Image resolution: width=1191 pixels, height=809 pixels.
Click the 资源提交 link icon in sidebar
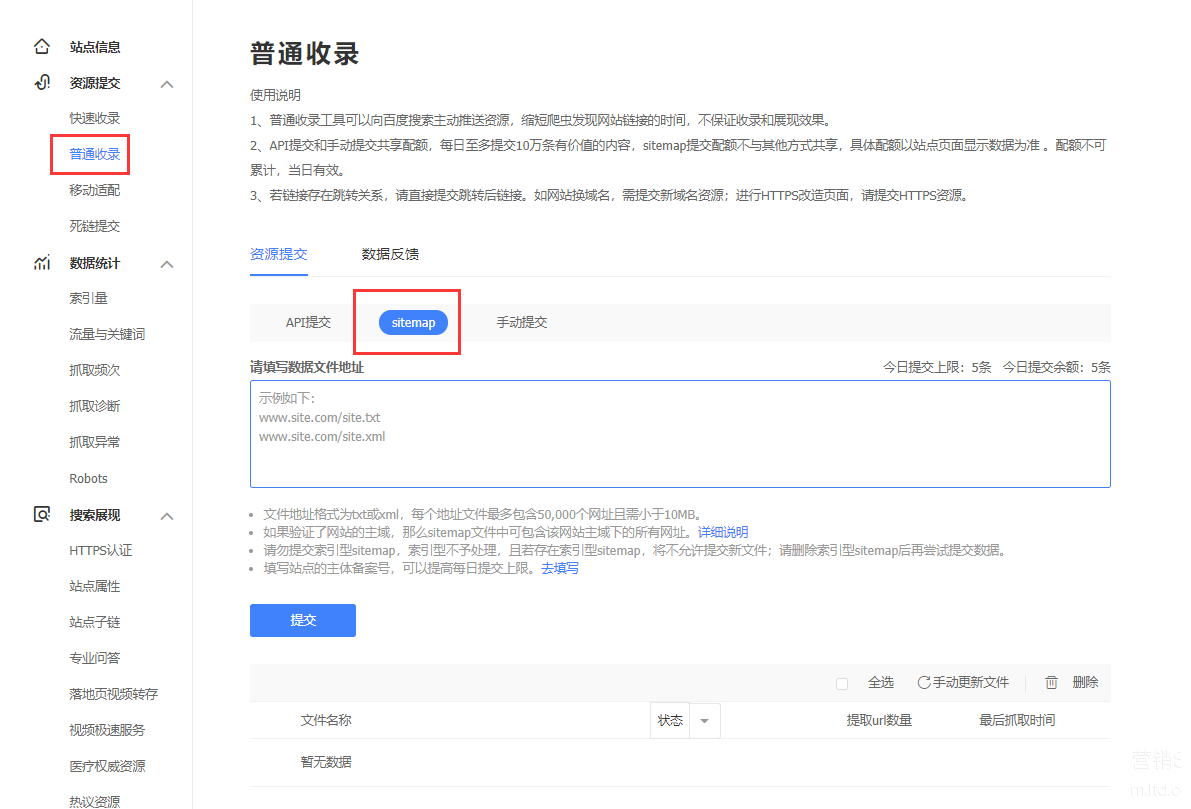[x=41, y=83]
